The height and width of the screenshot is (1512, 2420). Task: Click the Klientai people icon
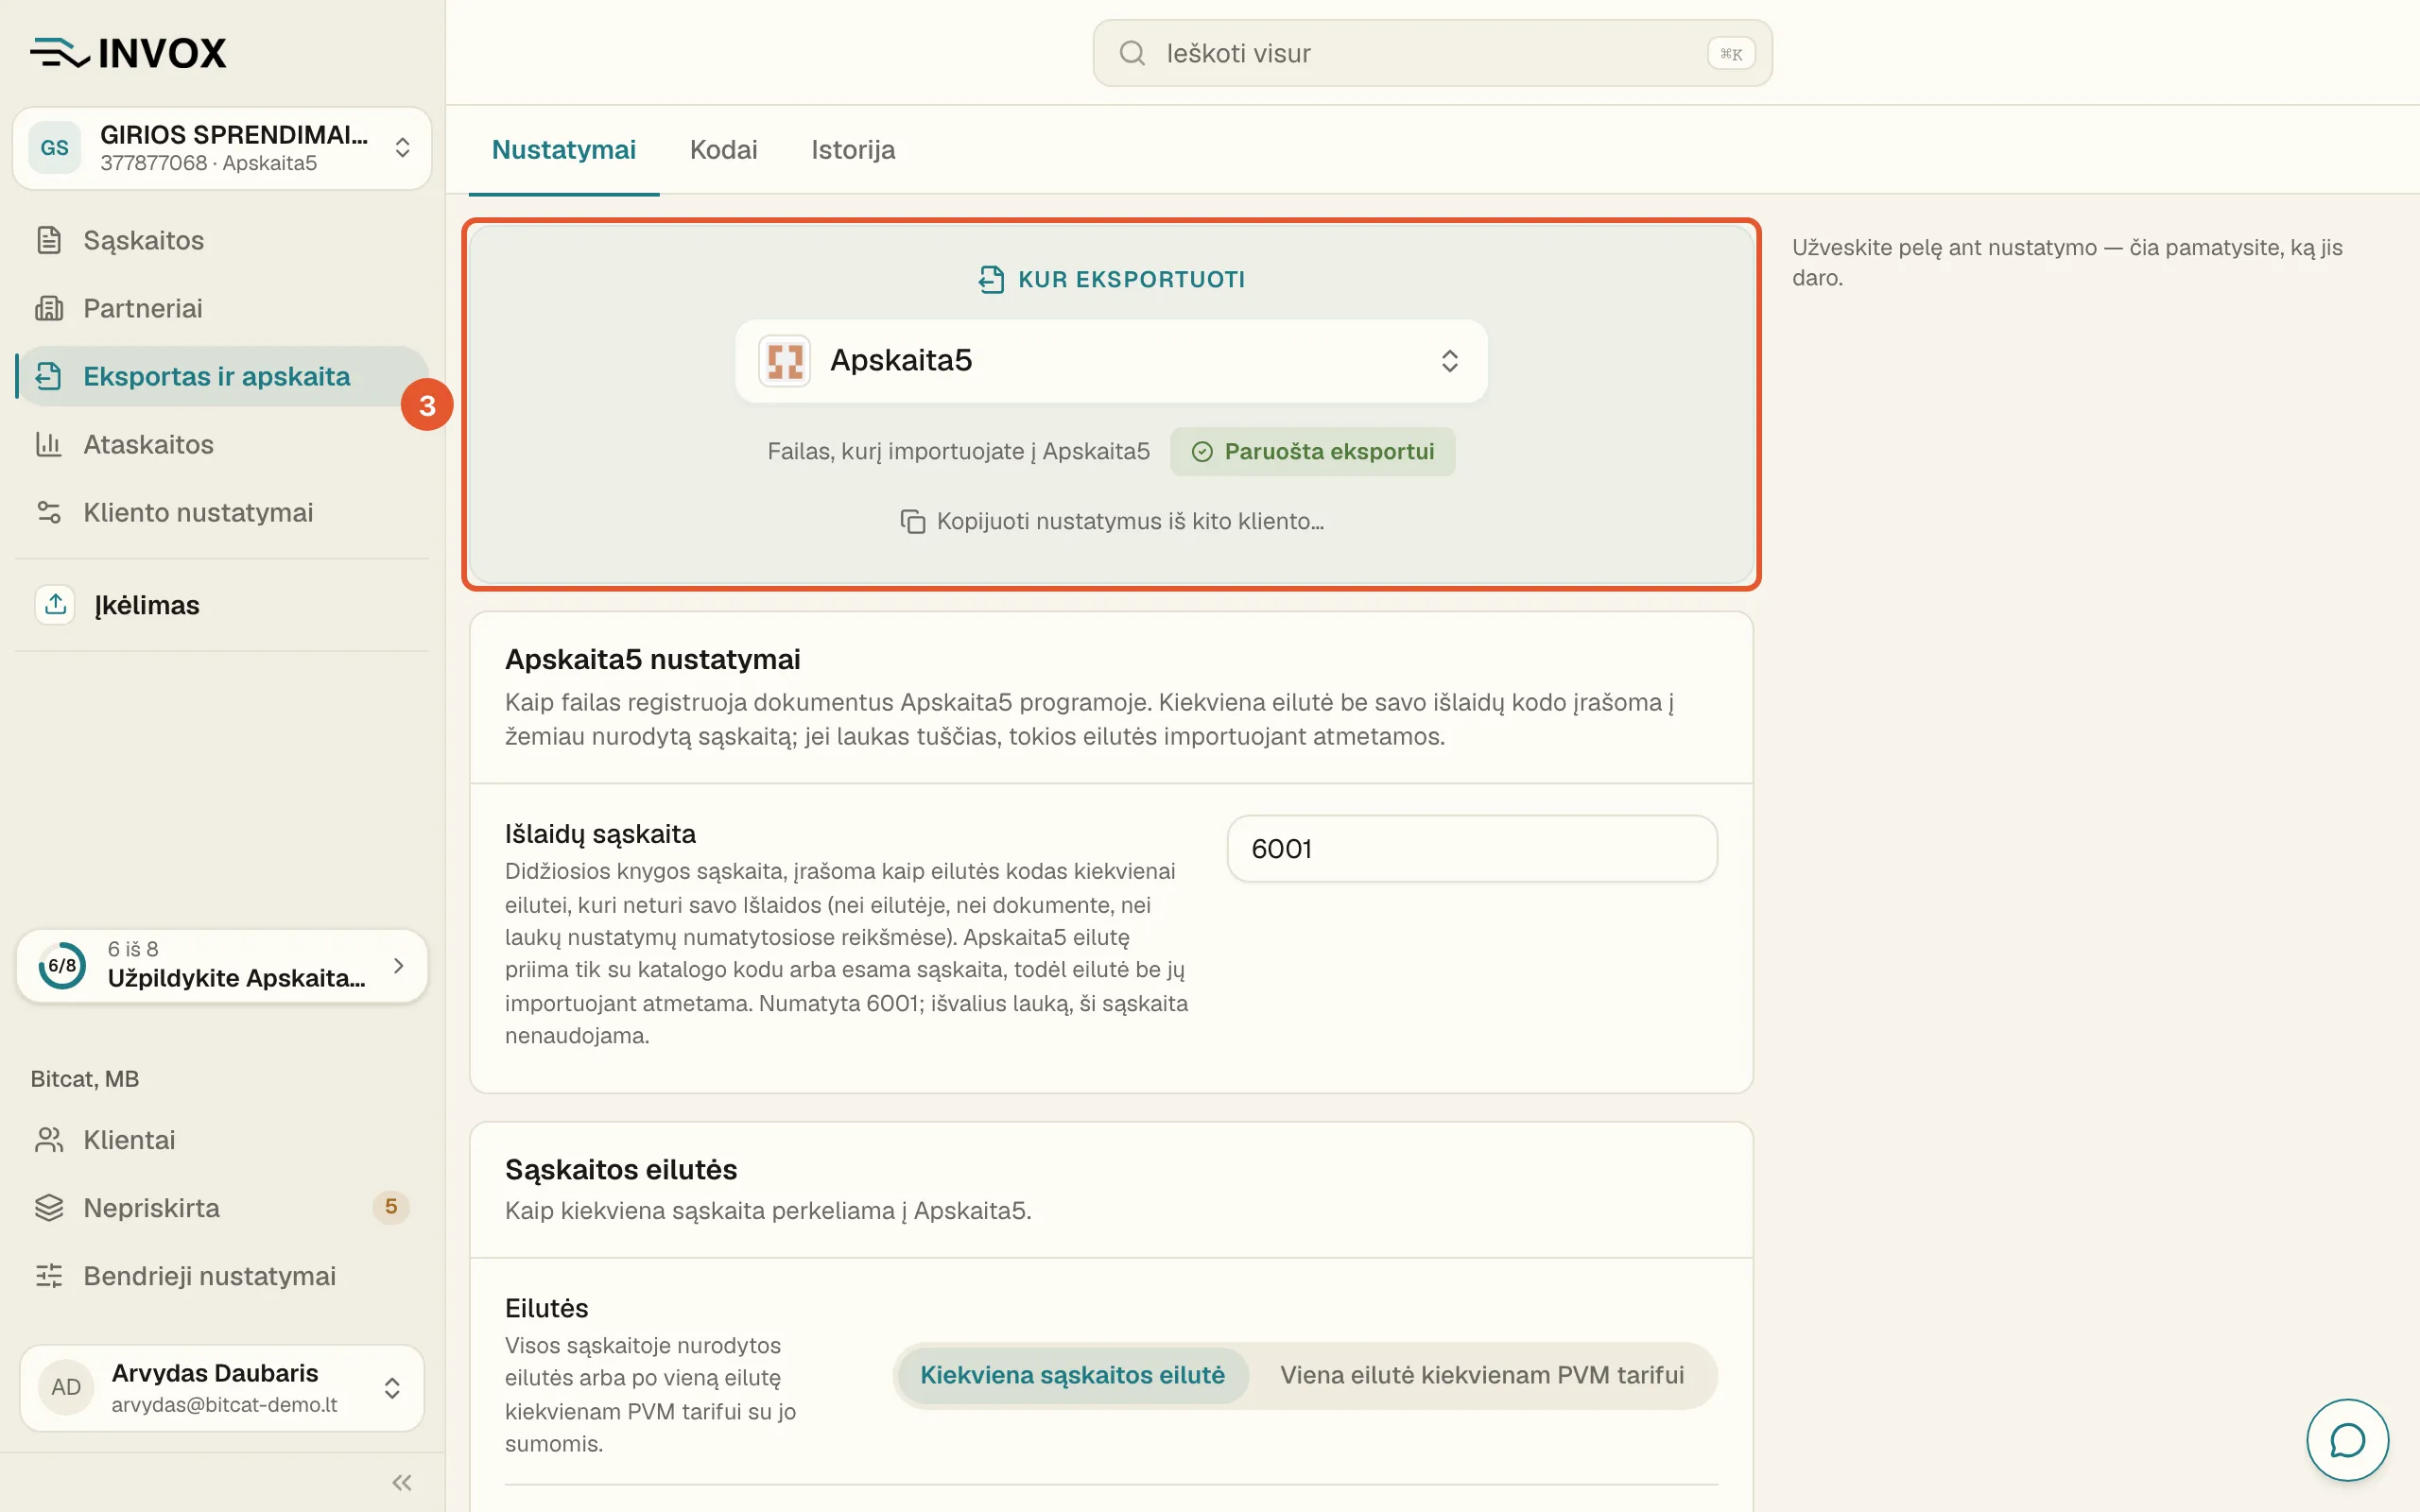[49, 1140]
